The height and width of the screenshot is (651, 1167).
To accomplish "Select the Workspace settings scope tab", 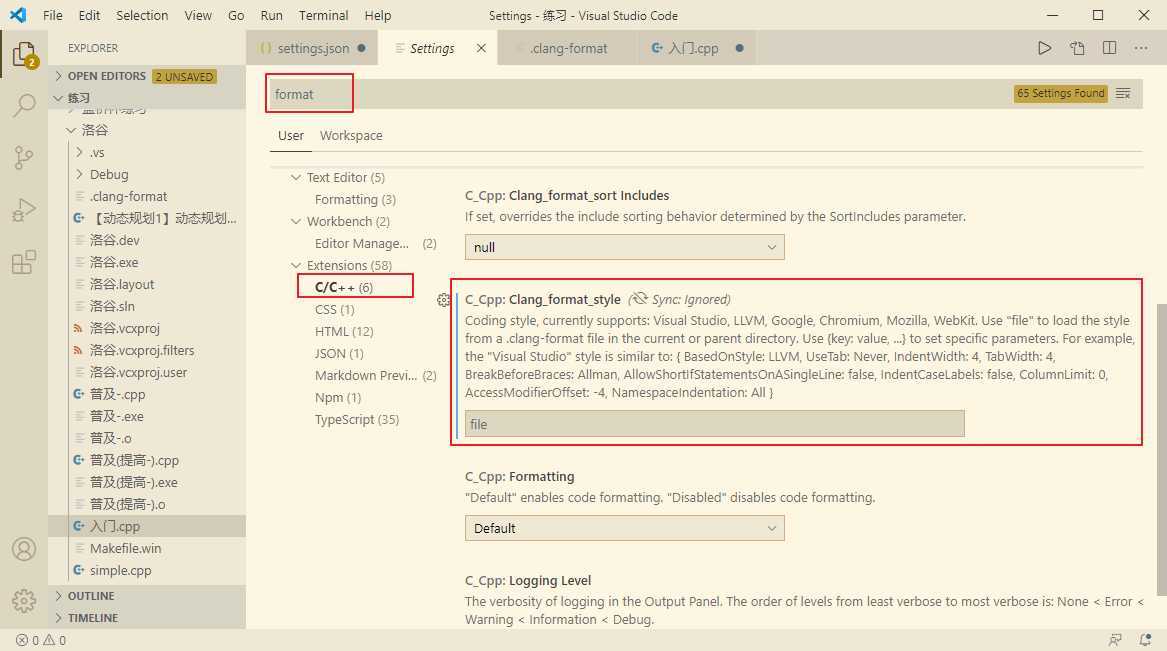I will coord(351,135).
